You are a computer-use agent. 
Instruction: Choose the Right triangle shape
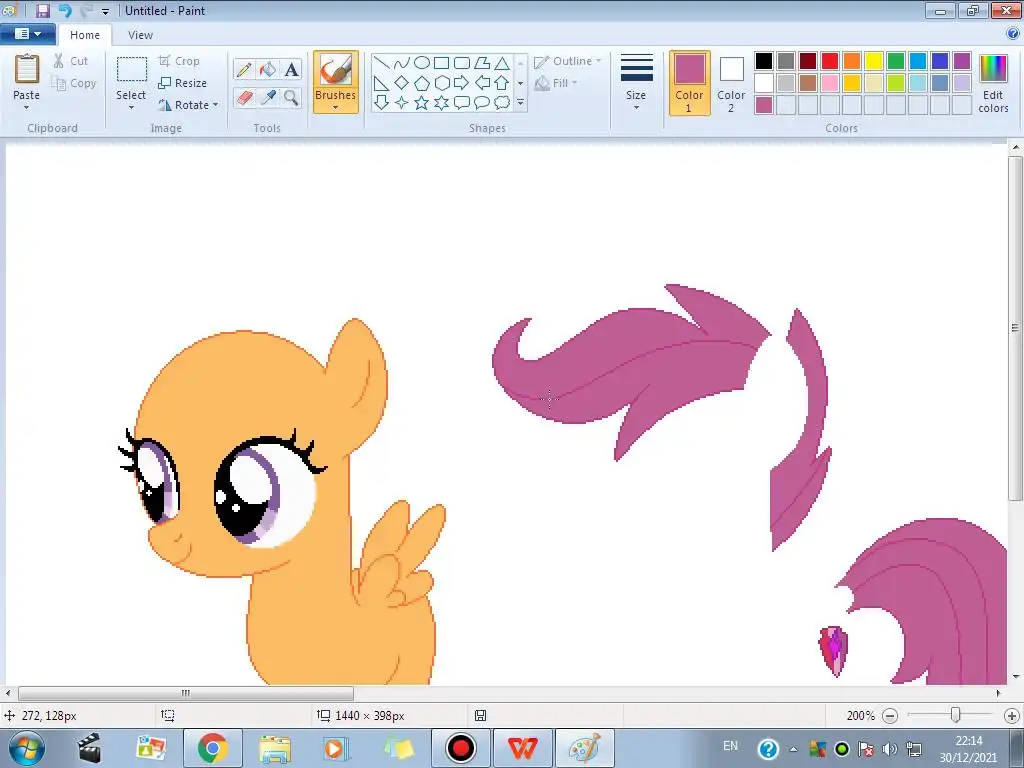click(x=382, y=83)
